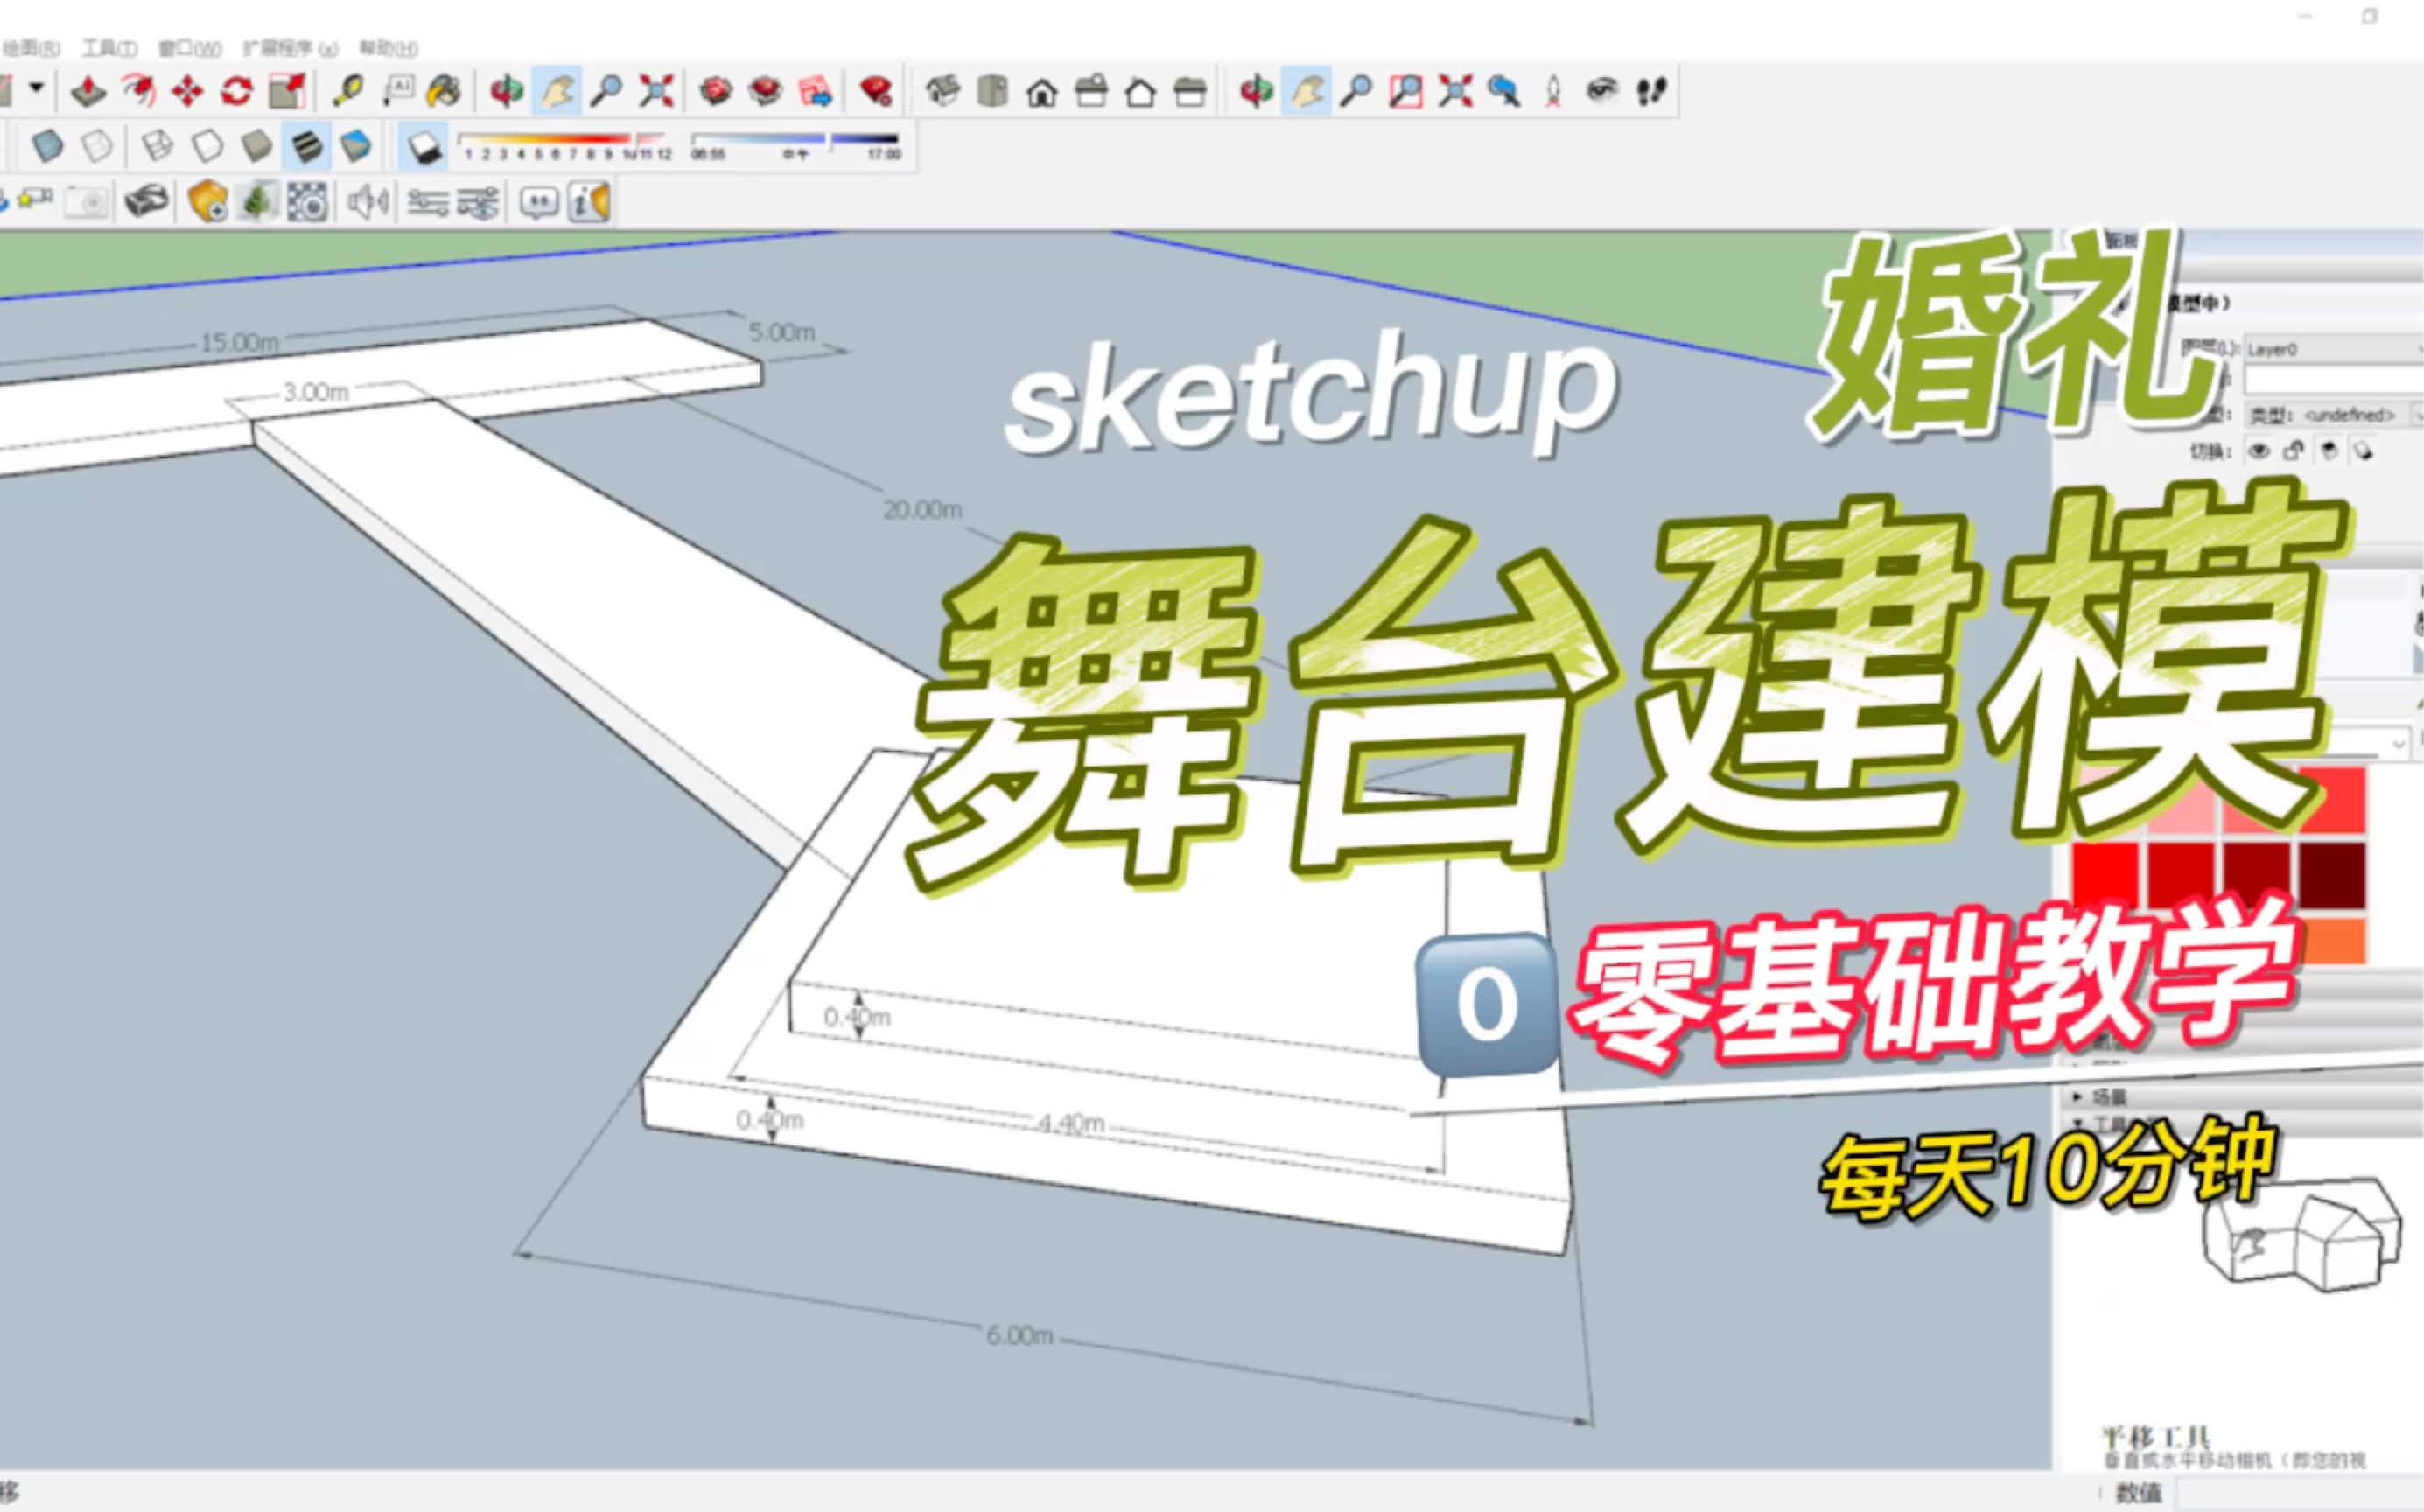Open the 窗口(W) menu

(189, 48)
